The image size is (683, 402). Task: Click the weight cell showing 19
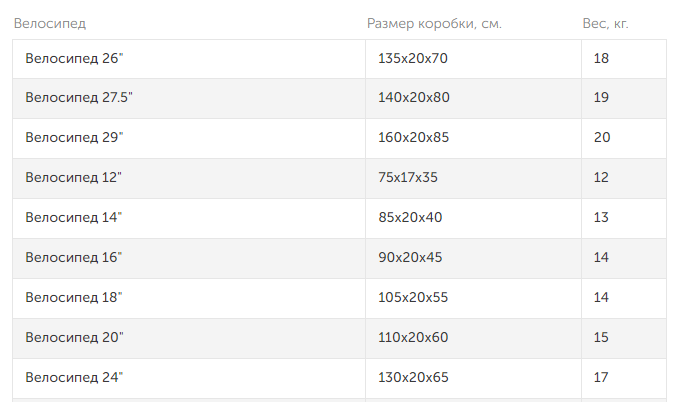(x=602, y=98)
